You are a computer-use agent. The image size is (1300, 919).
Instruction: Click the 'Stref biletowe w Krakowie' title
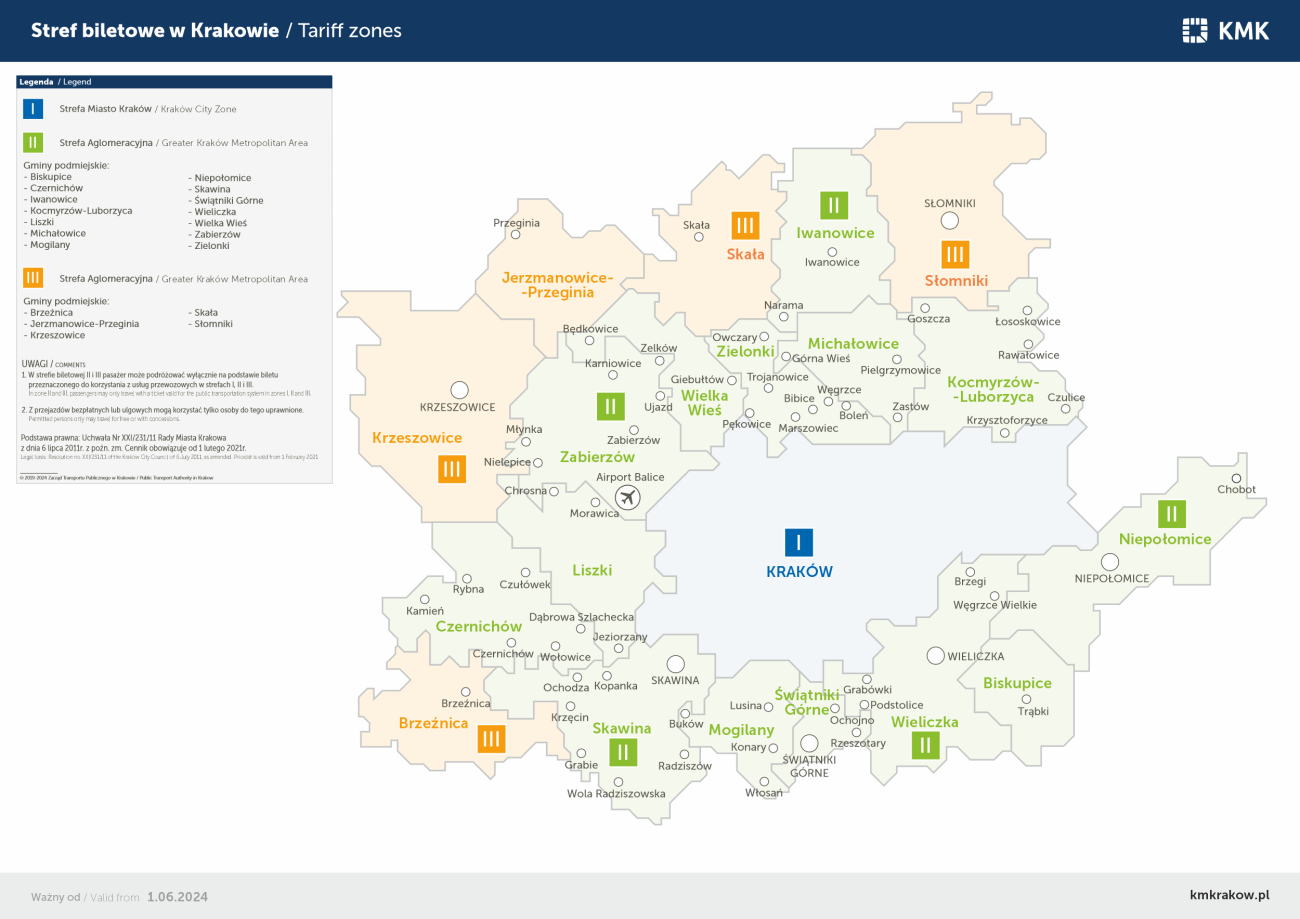(x=155, y=31)
